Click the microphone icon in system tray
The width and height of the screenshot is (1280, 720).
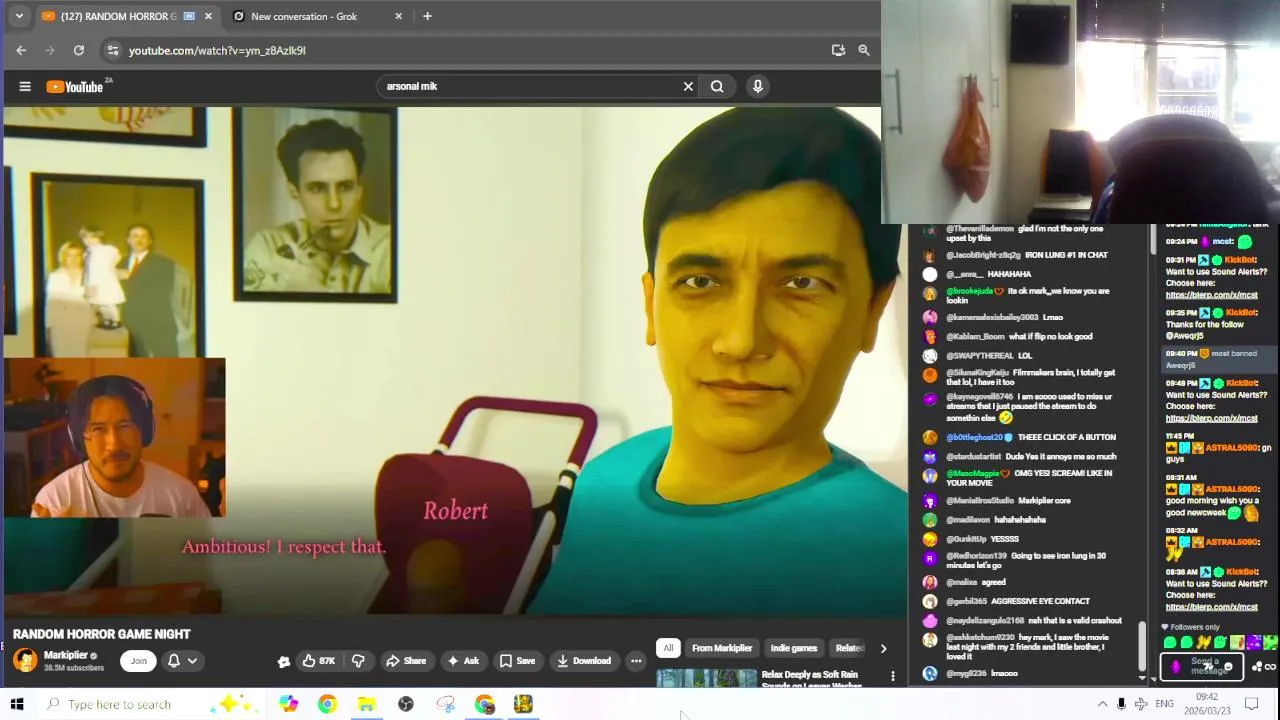pyautogui.click(x=1121, y=704)
